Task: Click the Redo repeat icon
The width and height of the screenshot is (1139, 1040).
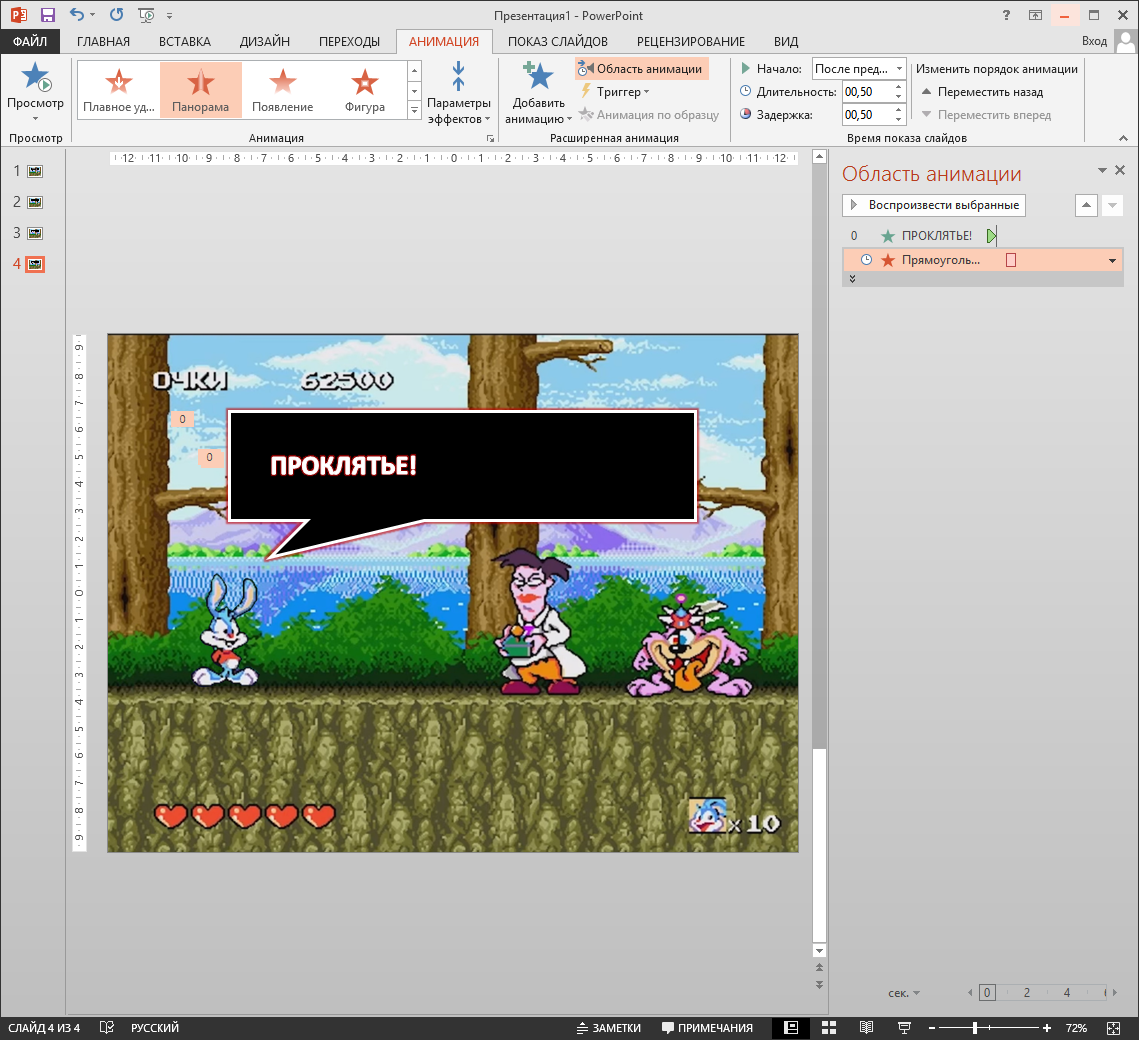Action: pyautogui.click(x=116, y=15)
